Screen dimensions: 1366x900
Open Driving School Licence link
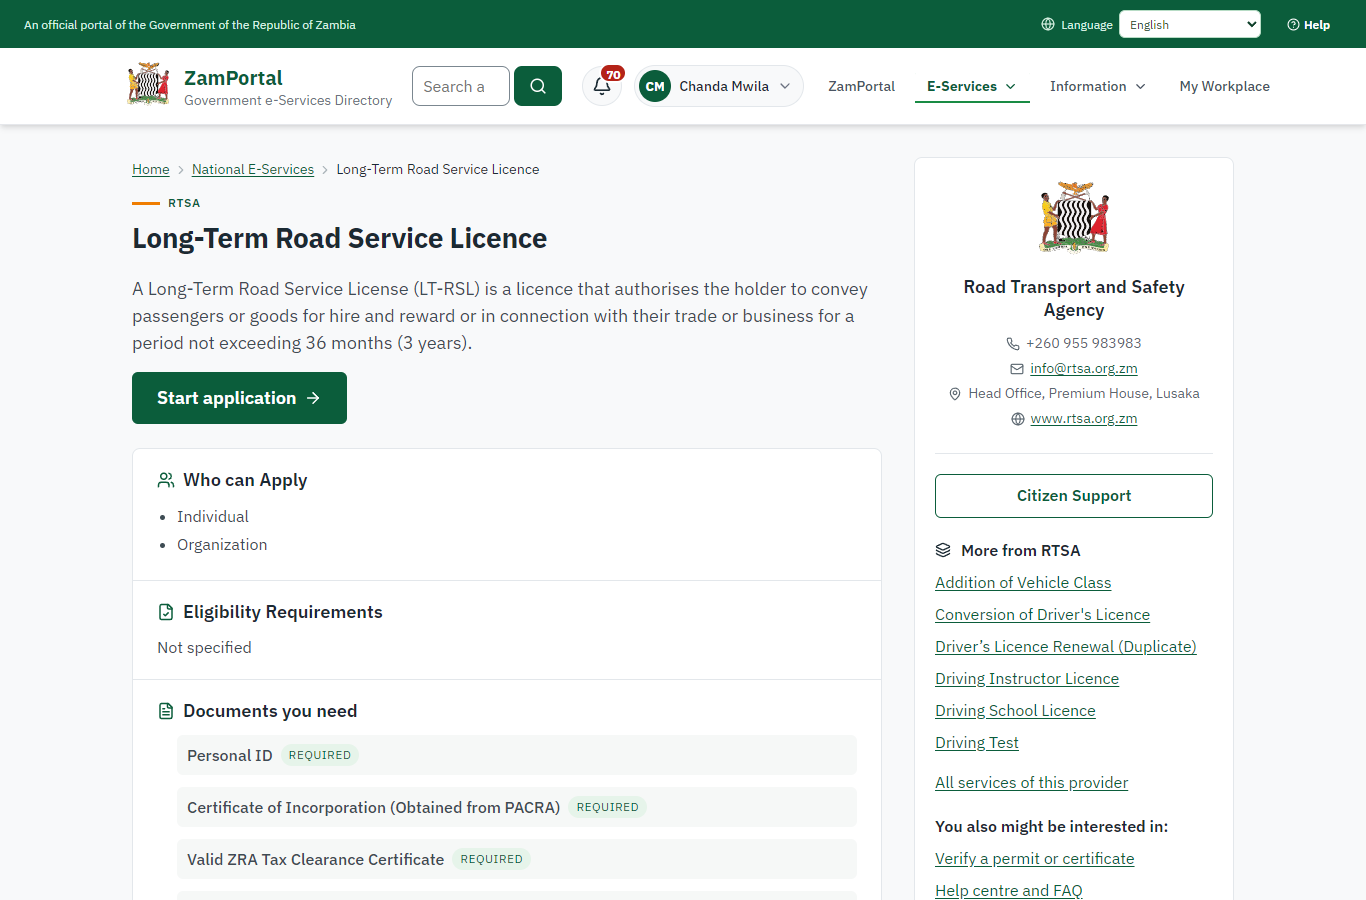pyautogui.click(x=1015, y=711)
